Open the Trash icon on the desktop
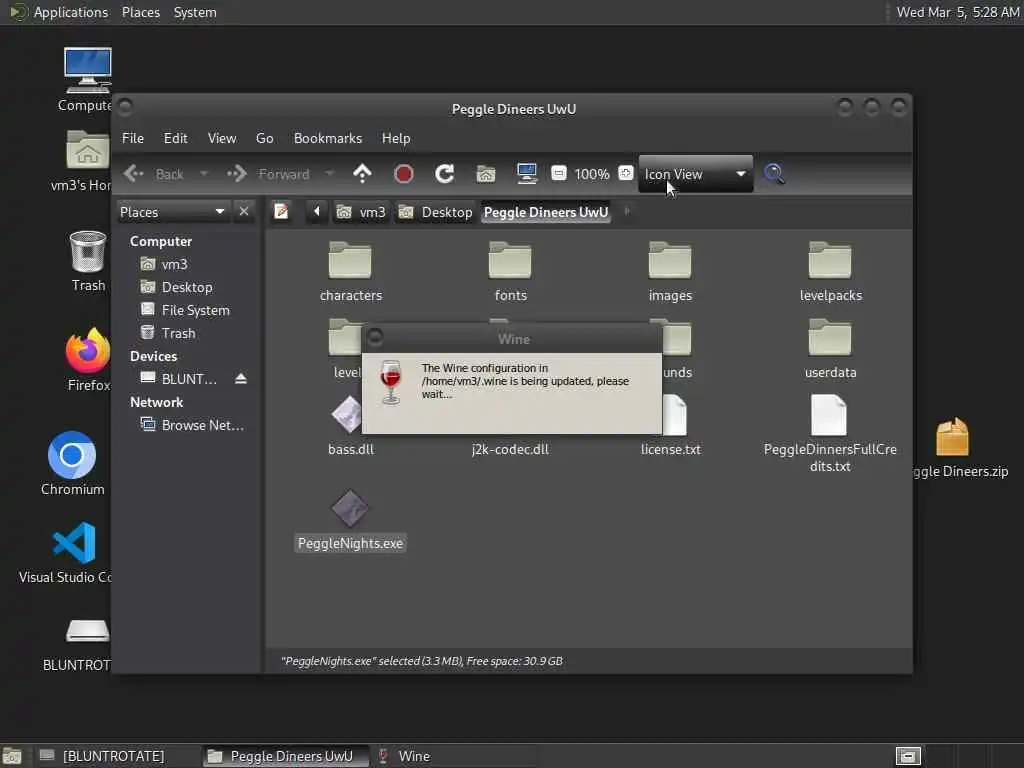The height and width of the screenshot is (768, 1024). pyautogui.click(x=88, y=261)
